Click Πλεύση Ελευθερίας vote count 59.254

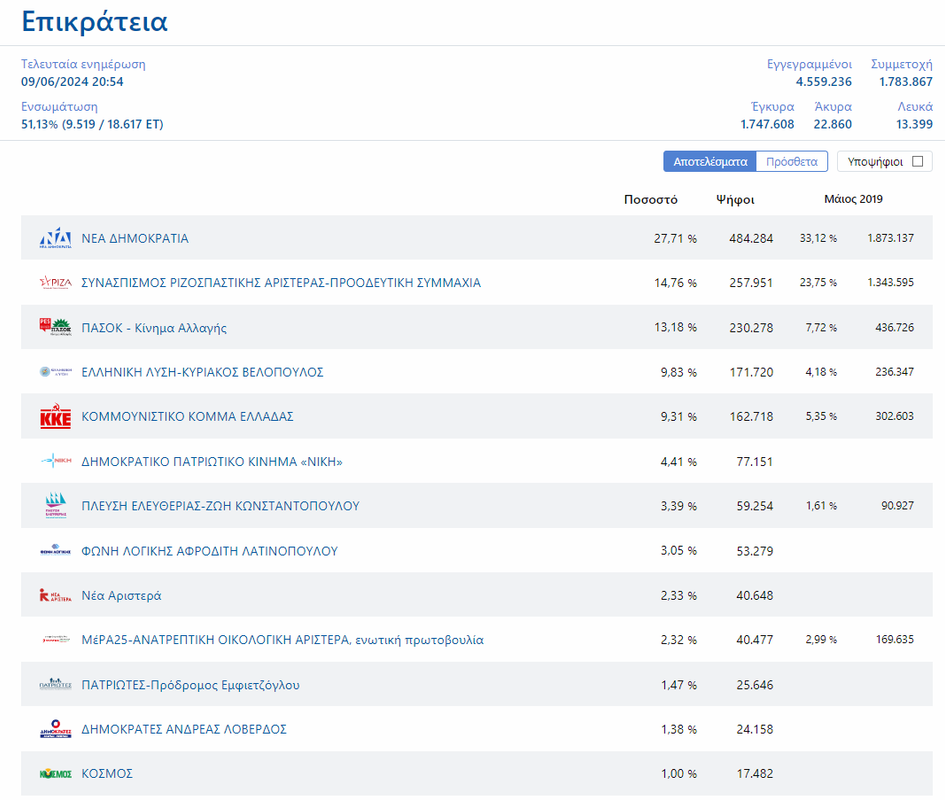click(x=755, y=506)
